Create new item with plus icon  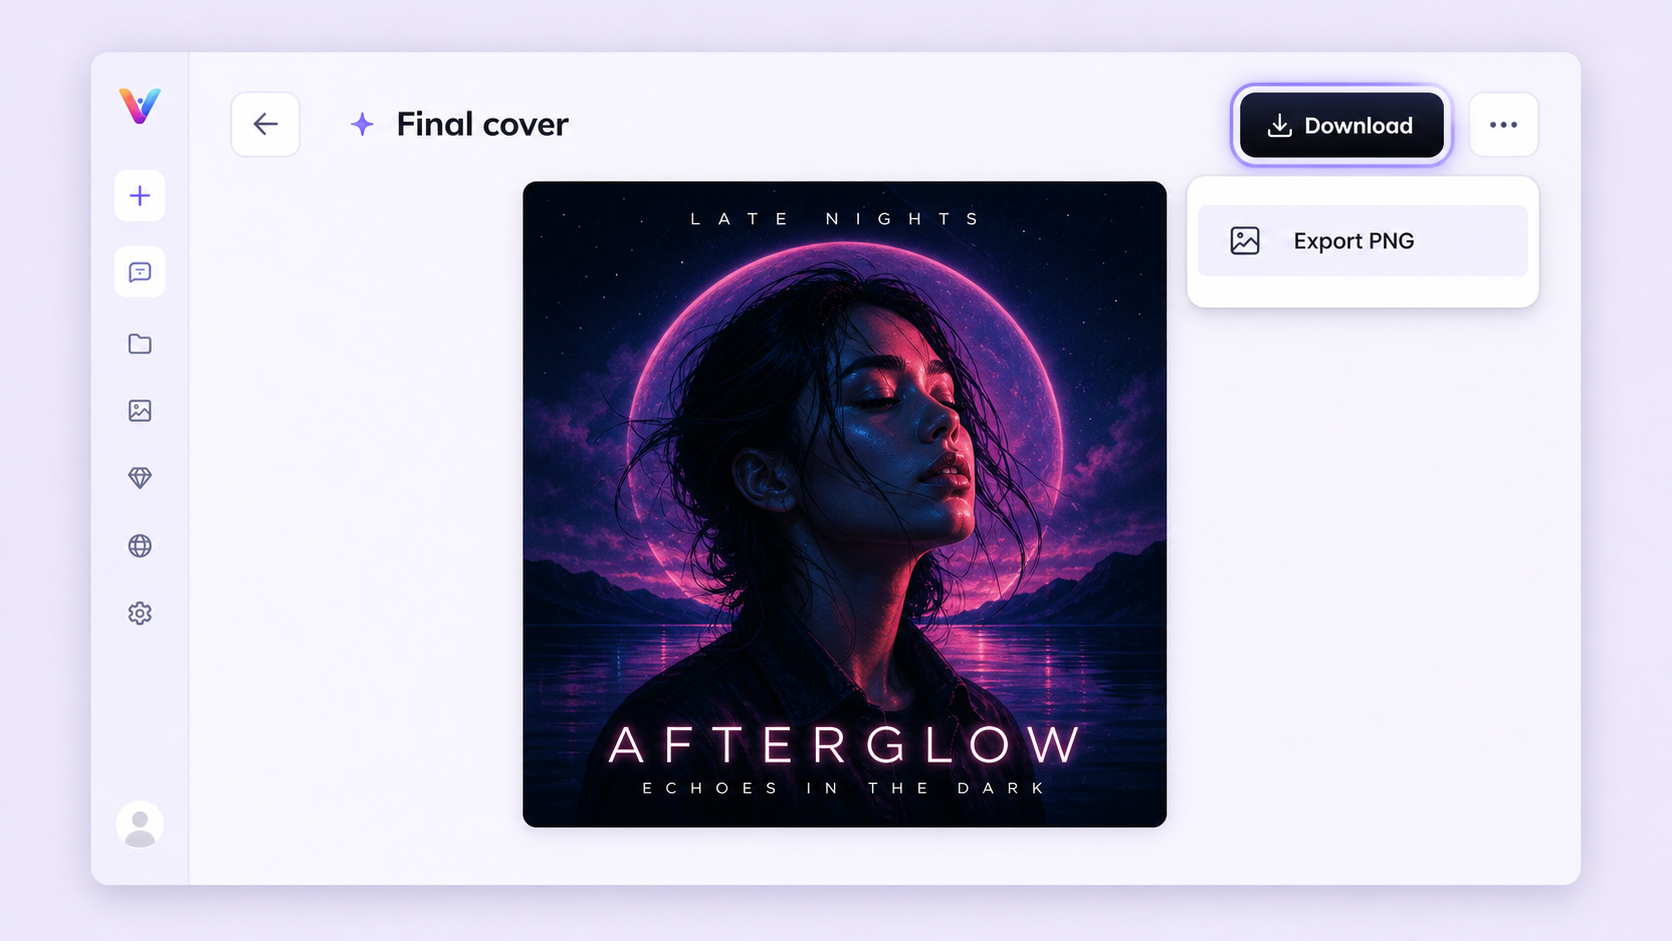tap(140, 196)
